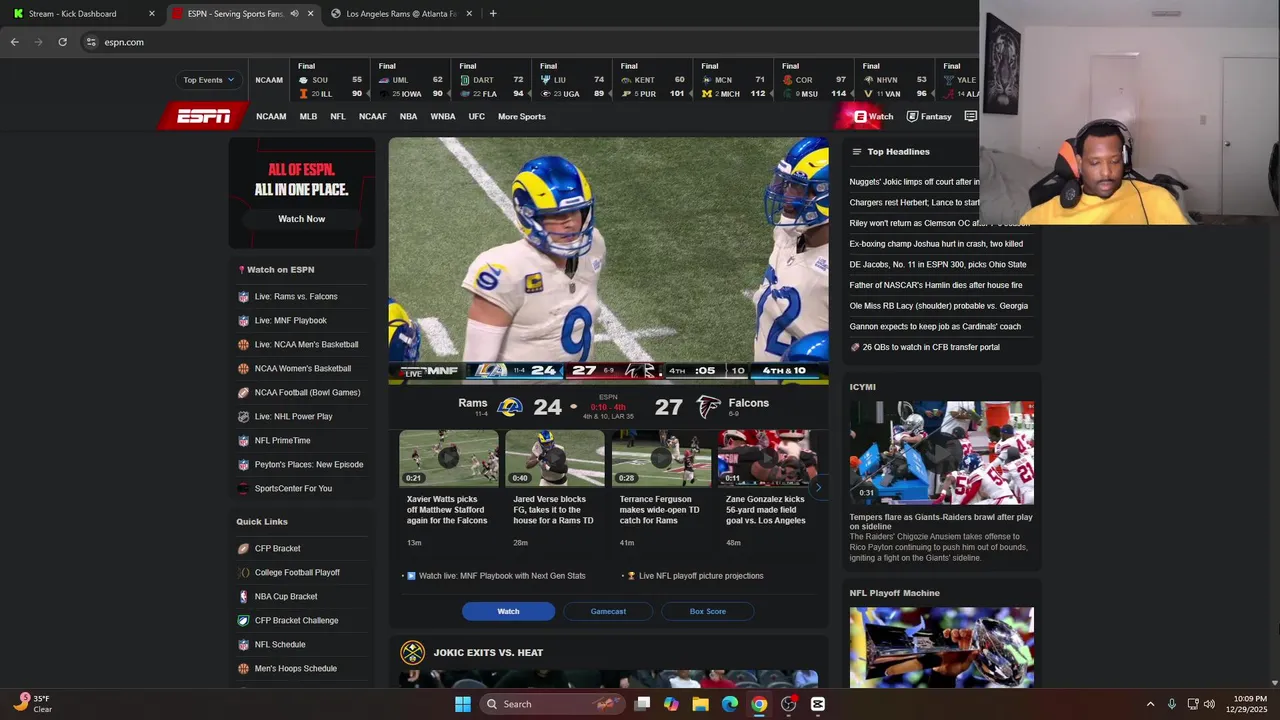Viewport: 1280px width, 720px height.
Task: Open CapCut from the taskbar
Action: pyautogui.click(x=818, y=704)
